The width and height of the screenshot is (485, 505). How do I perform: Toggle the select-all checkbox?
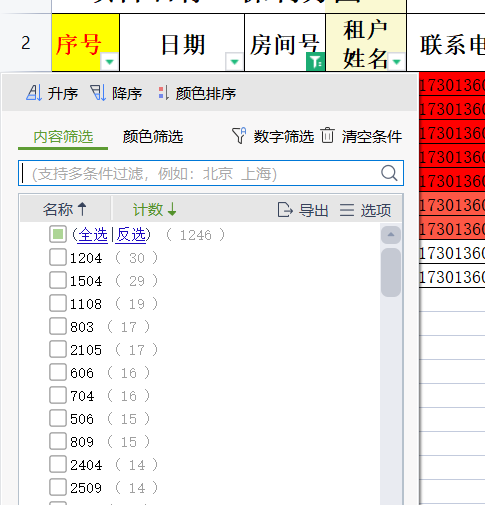(x=58, y=234)
